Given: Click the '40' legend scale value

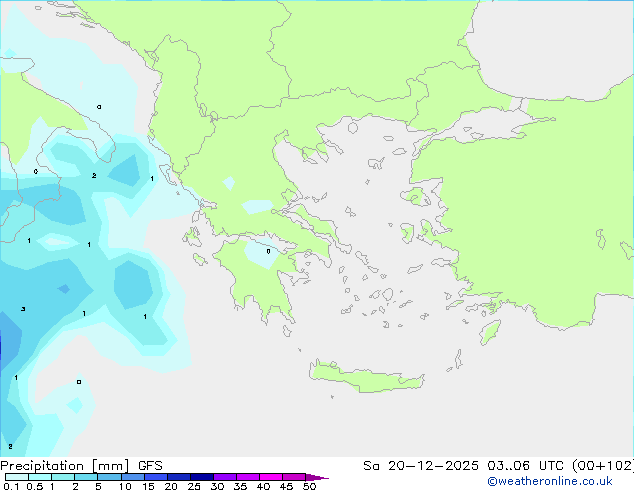Looking at the screenshot, I should coord(264,486).
